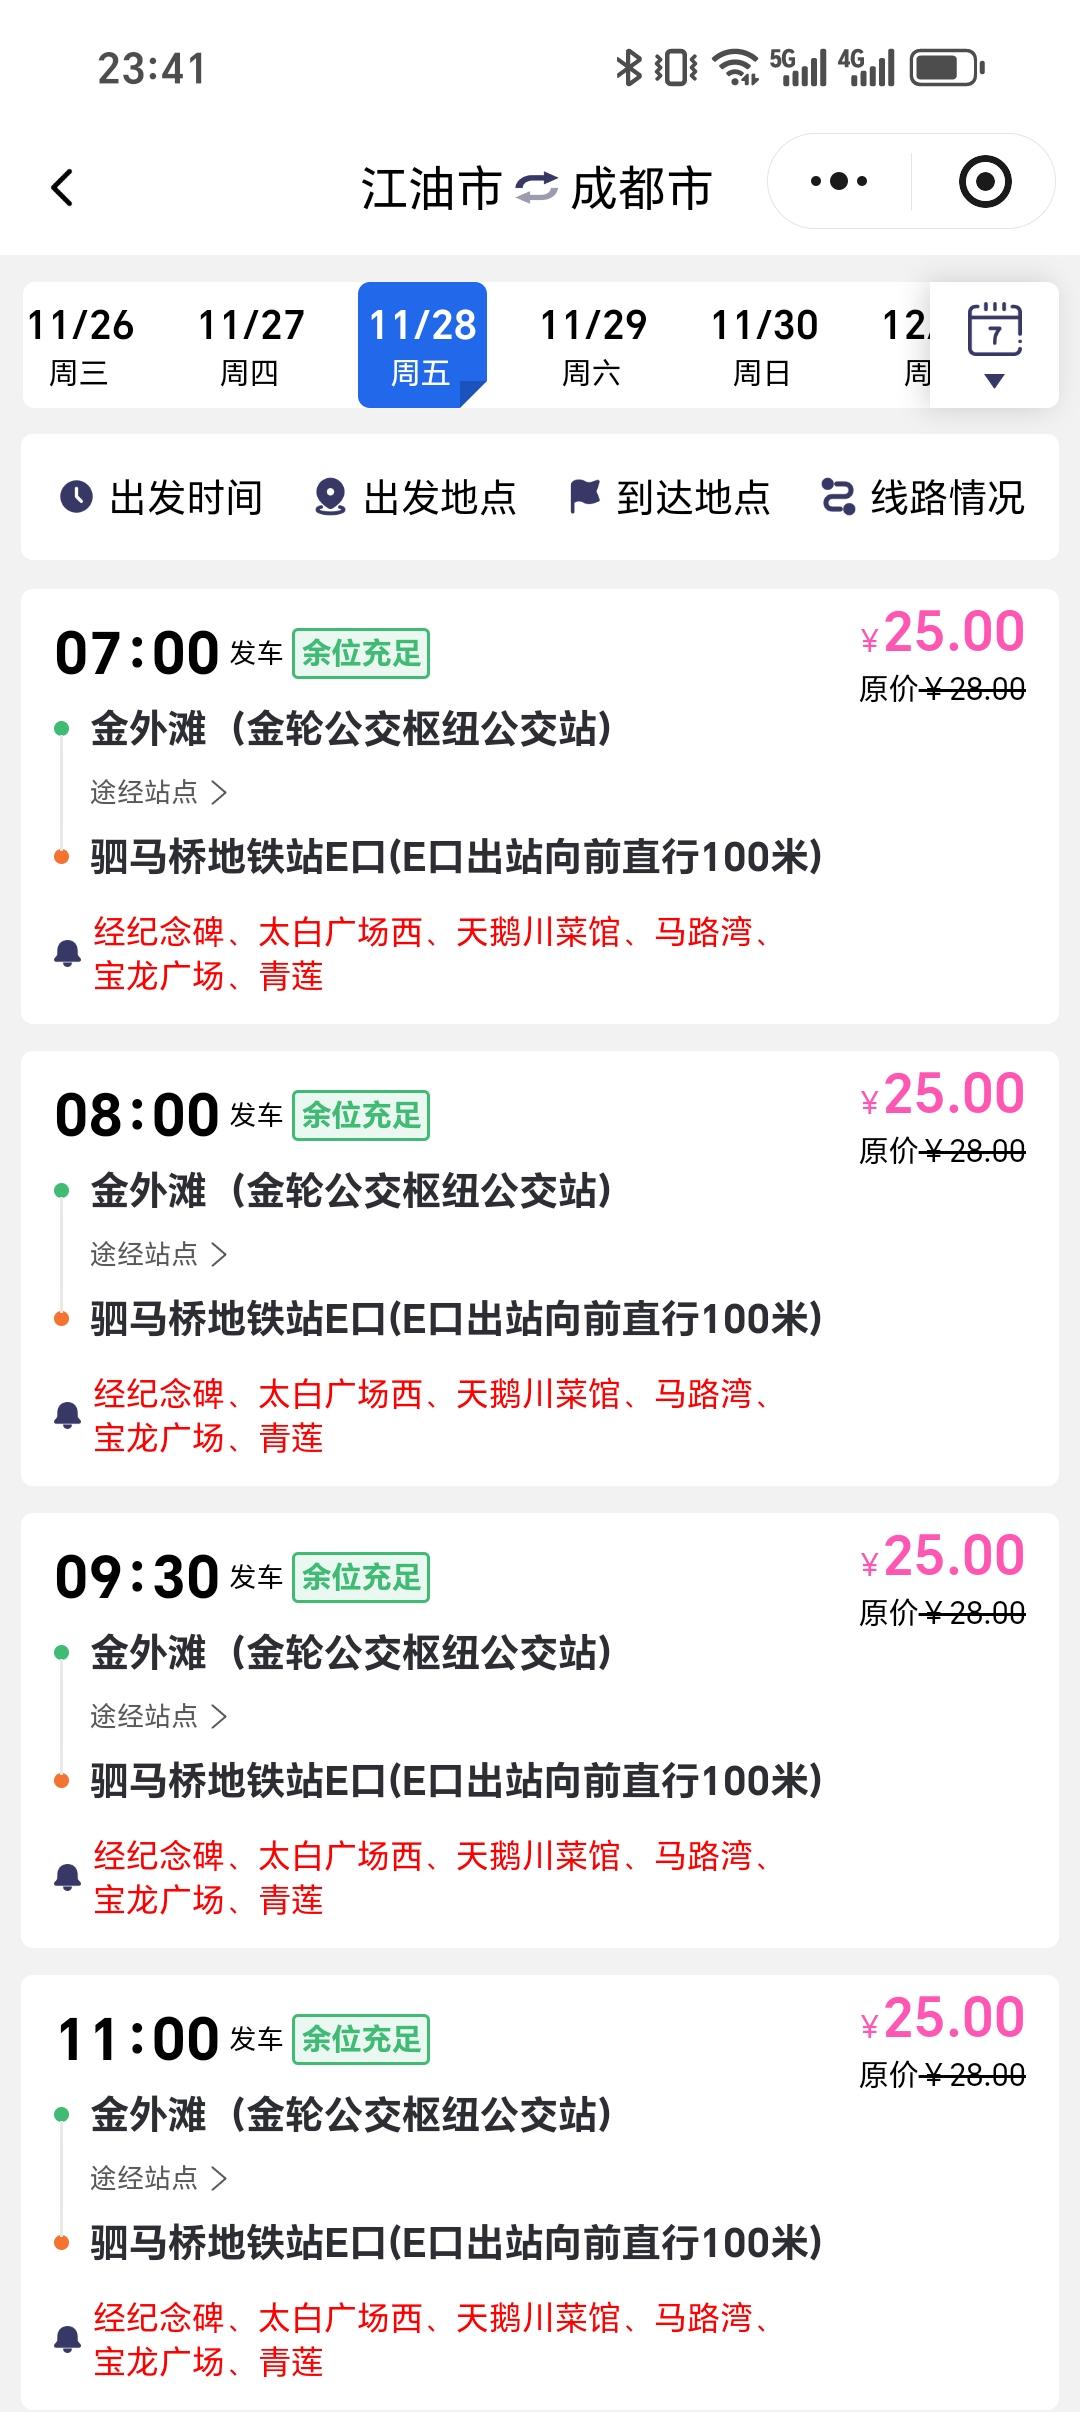Image resolution: width=1080 pixels, height=2412 pixels.
Task: Expand 途经站点 for the 11:00 bus
Action: click(x=159, y=2178)
